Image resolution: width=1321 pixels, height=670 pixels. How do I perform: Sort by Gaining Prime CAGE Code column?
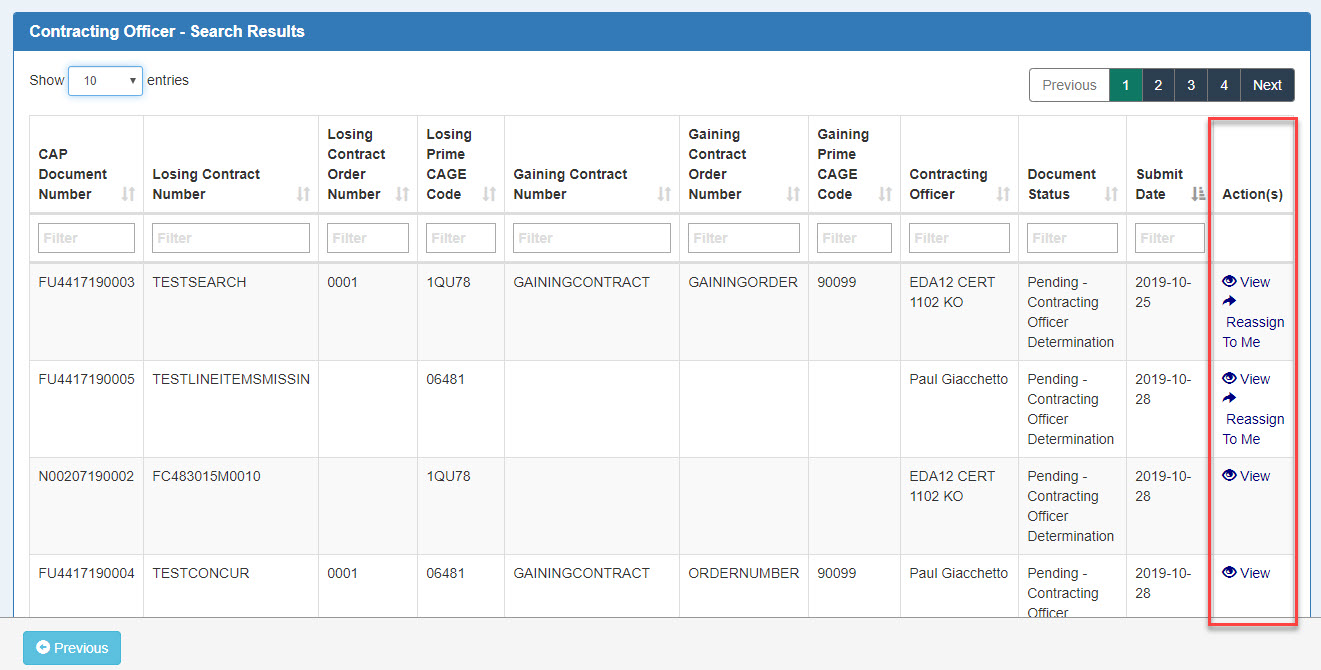pyautogui.click(x=885, y=194)
